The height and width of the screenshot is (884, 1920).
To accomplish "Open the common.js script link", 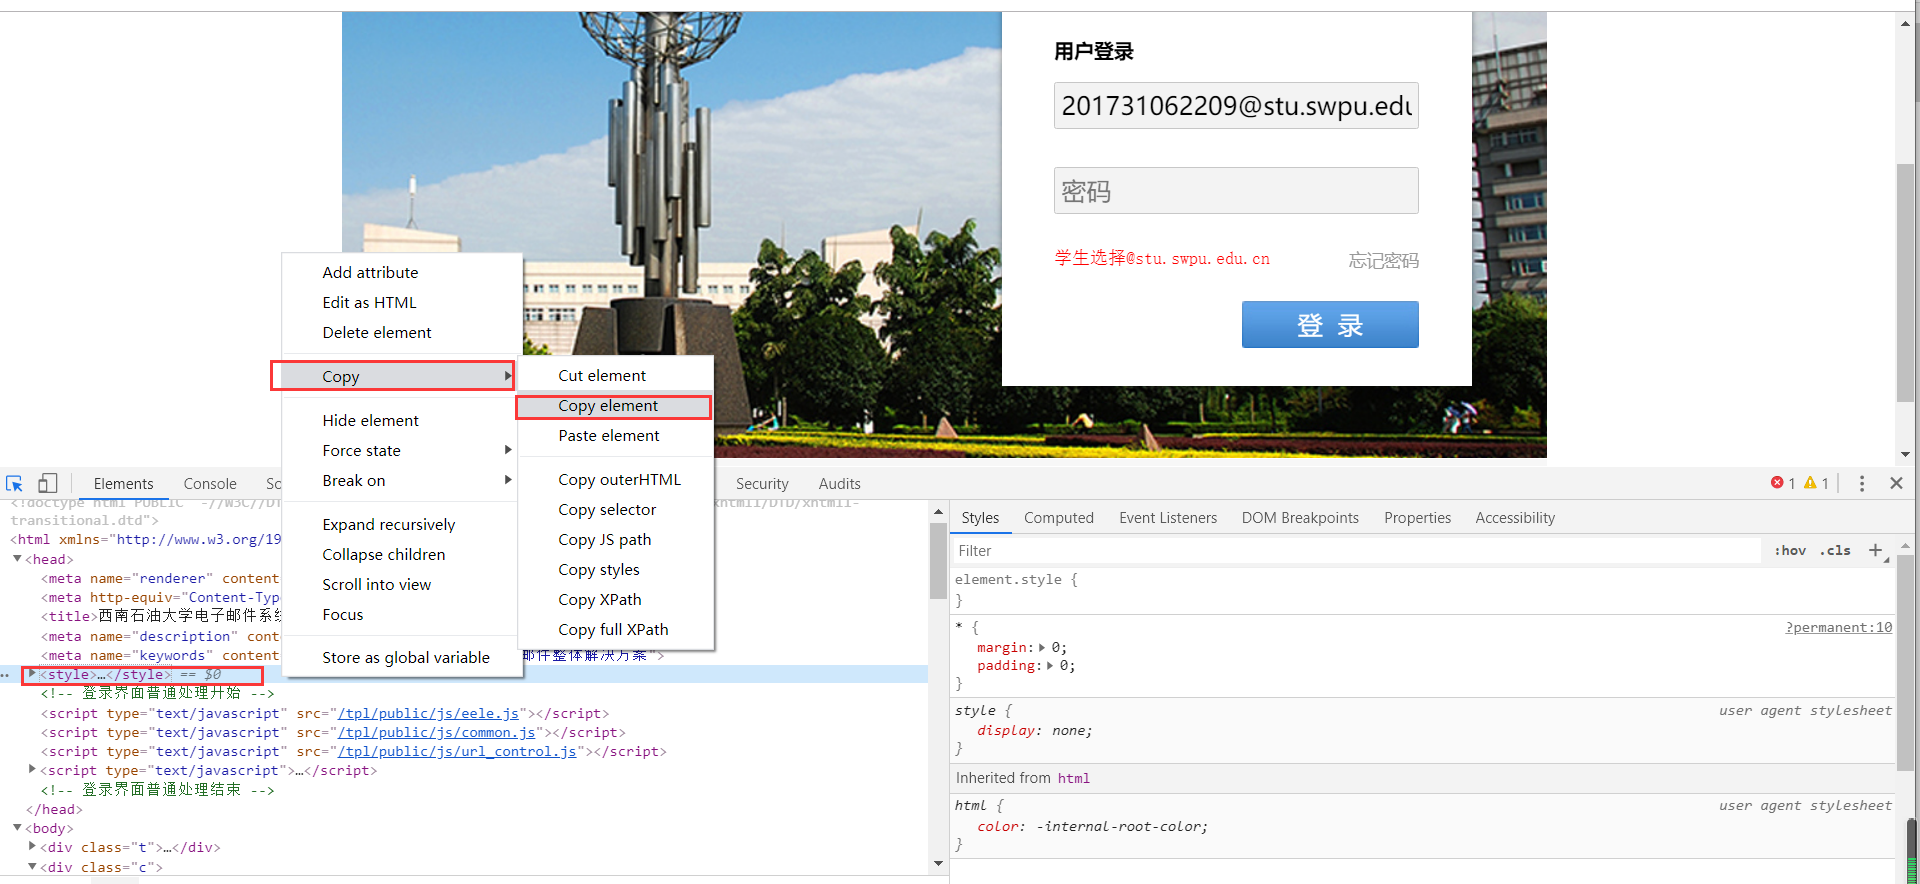I will pyautogui.click(x=436, y=732).
